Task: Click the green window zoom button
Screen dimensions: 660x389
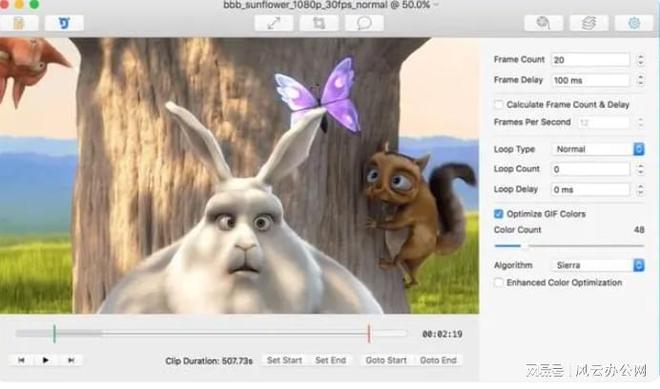Action: (x=34, y=4)
